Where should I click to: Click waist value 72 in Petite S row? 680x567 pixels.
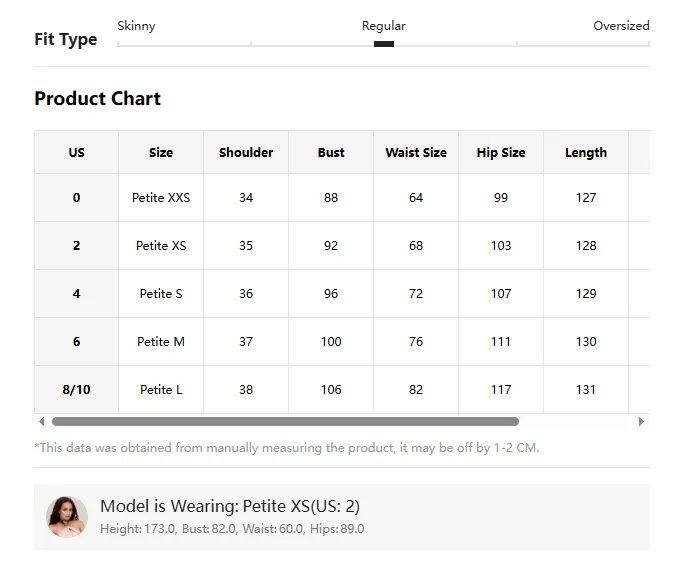[416, 294]
